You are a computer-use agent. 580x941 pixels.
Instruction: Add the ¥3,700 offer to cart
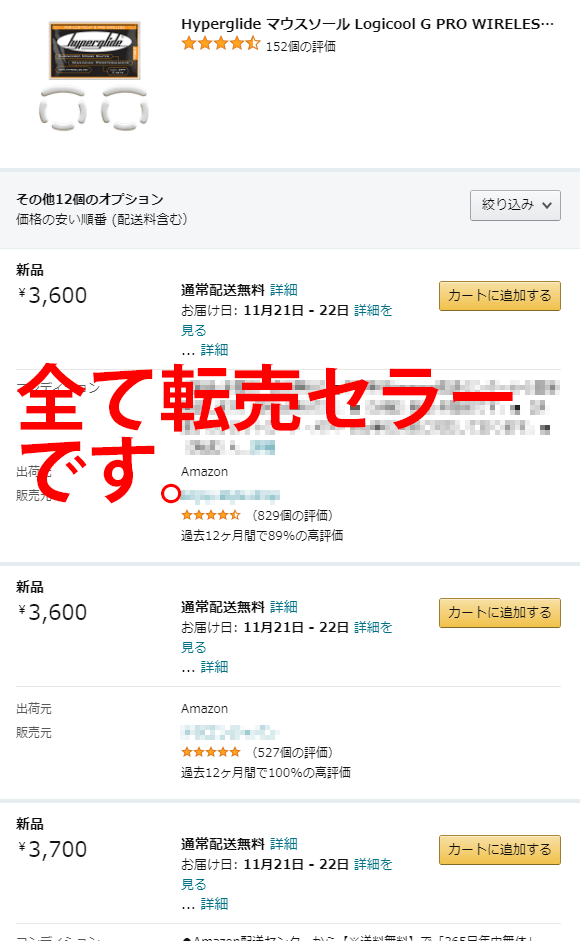(x=500, y=850)
